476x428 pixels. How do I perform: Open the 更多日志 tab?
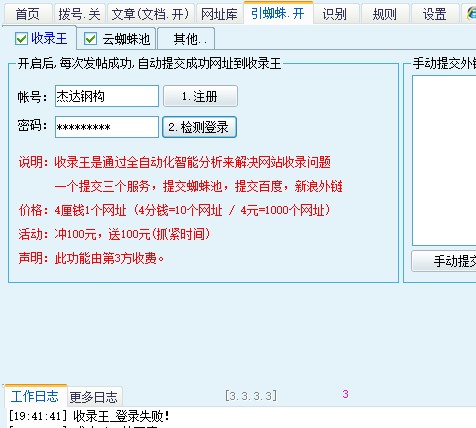pyautogui.click(x=94, y=397)
